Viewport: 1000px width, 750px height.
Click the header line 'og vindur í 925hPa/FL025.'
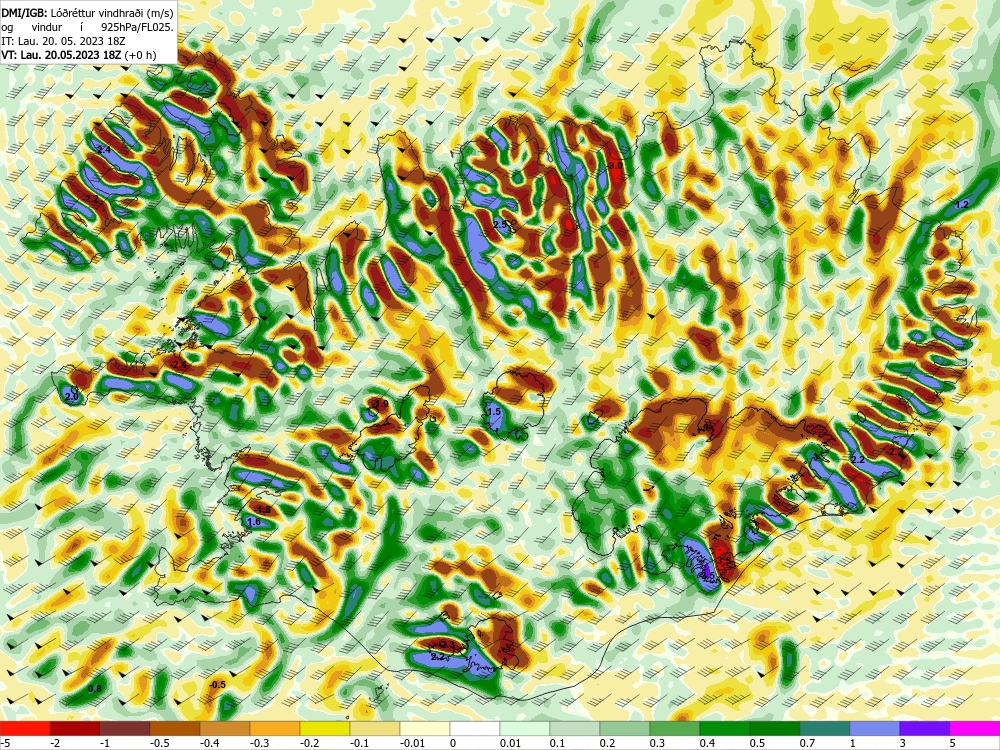[x=87, y=27]
